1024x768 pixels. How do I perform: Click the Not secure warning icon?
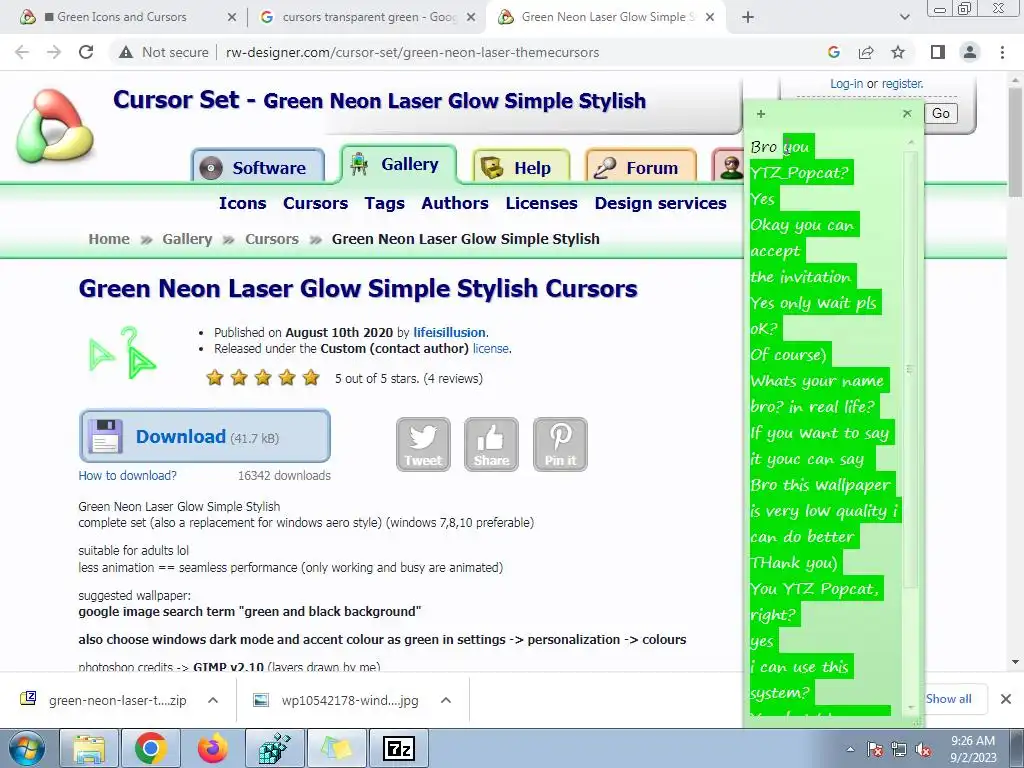(126, 52)
